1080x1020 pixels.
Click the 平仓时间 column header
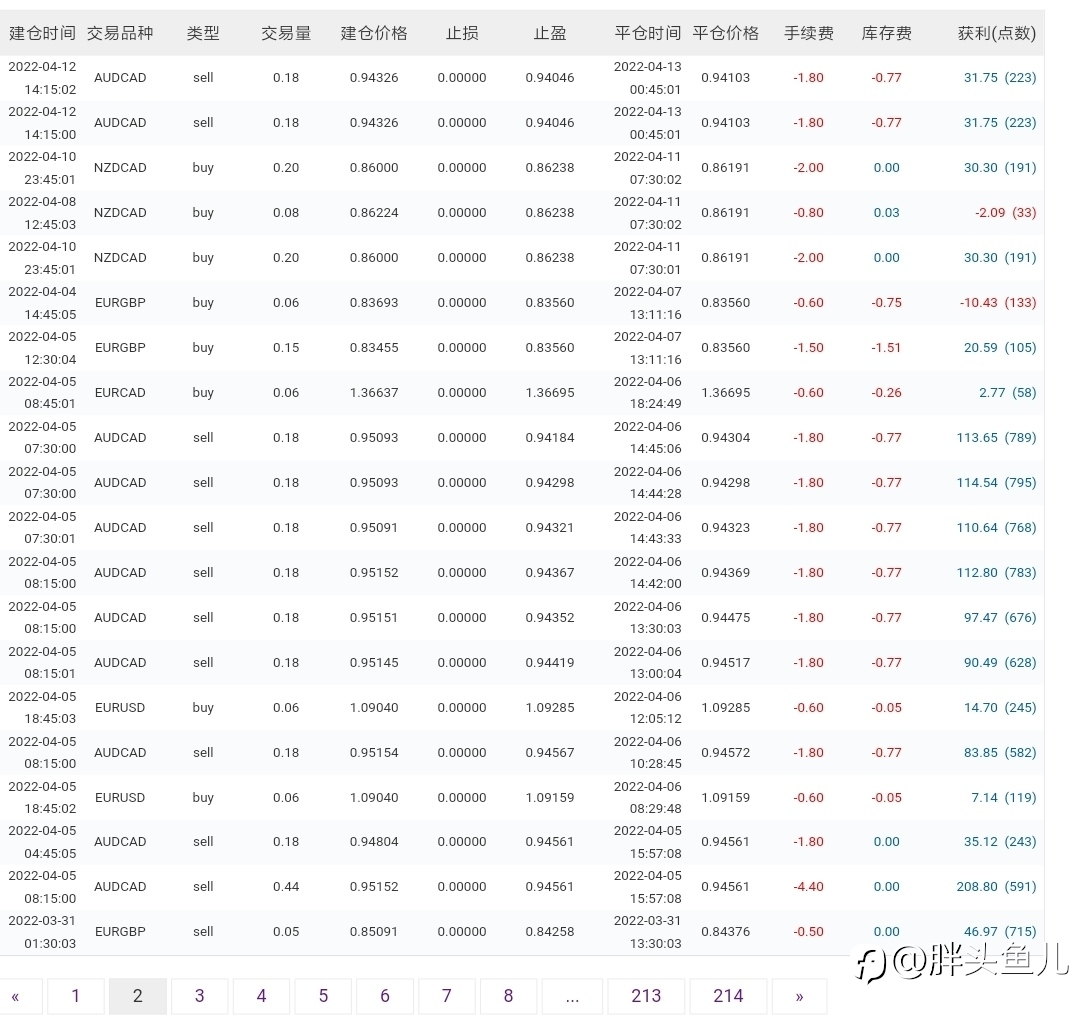click(x=647, y=33)
